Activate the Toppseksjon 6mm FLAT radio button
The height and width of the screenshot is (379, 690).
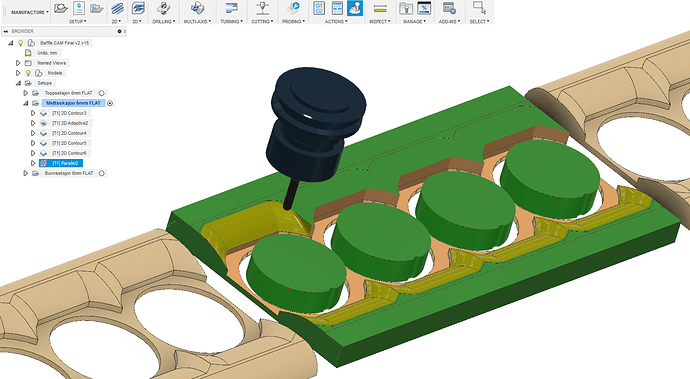coord(102,93)
